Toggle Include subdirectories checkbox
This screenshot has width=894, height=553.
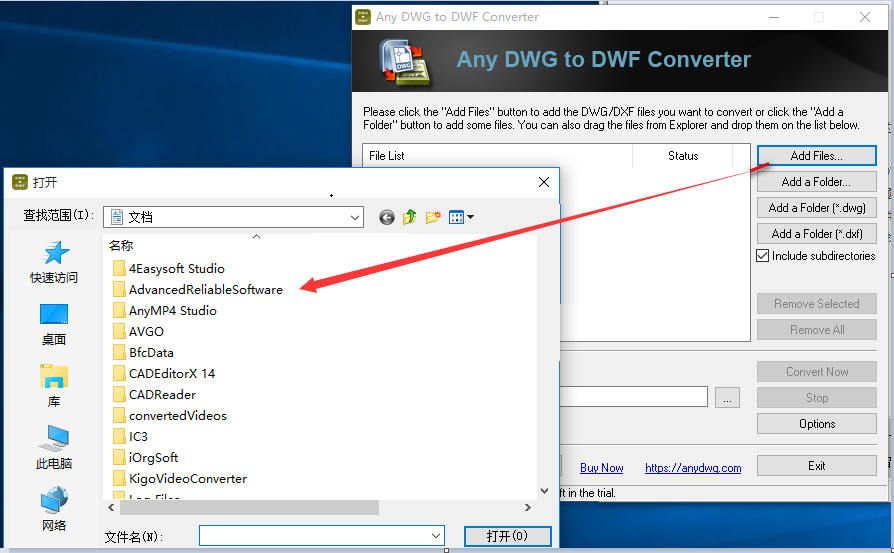(x=763, y=256)
